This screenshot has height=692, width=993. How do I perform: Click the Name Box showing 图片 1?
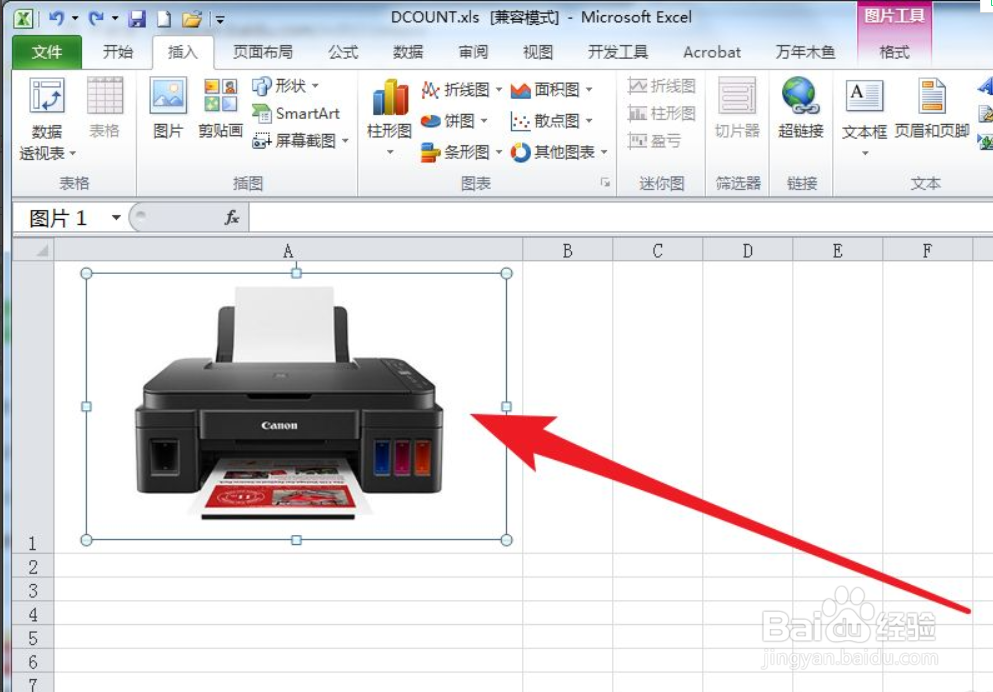58,218
